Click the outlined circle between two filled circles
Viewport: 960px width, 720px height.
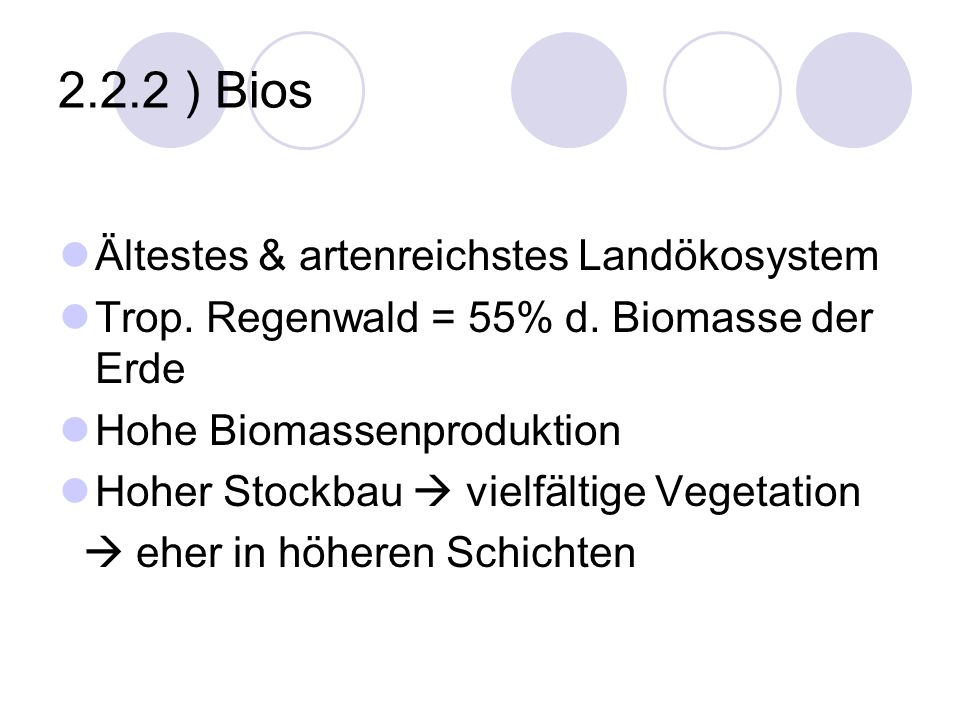[x=722, y=90]
